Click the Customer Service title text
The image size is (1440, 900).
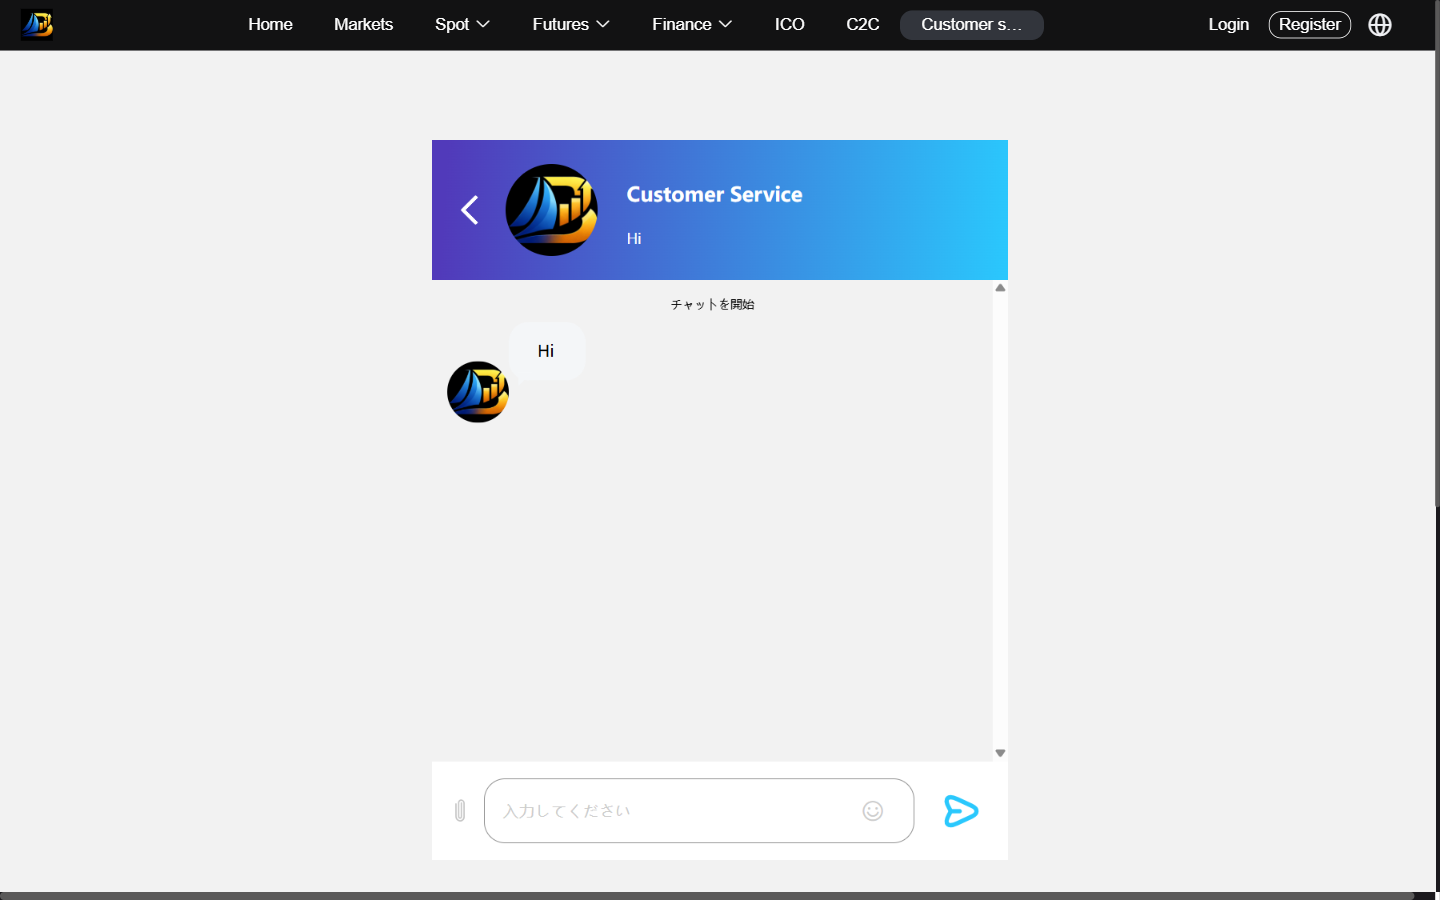(x=714, y=194)
